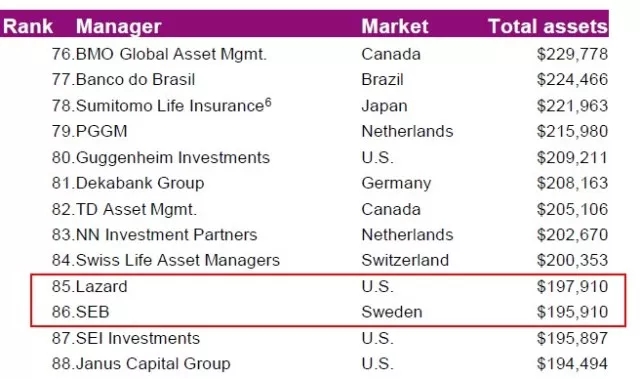Click Janus Capital Group entry
The image size is (640, 379).
[153, 364]
